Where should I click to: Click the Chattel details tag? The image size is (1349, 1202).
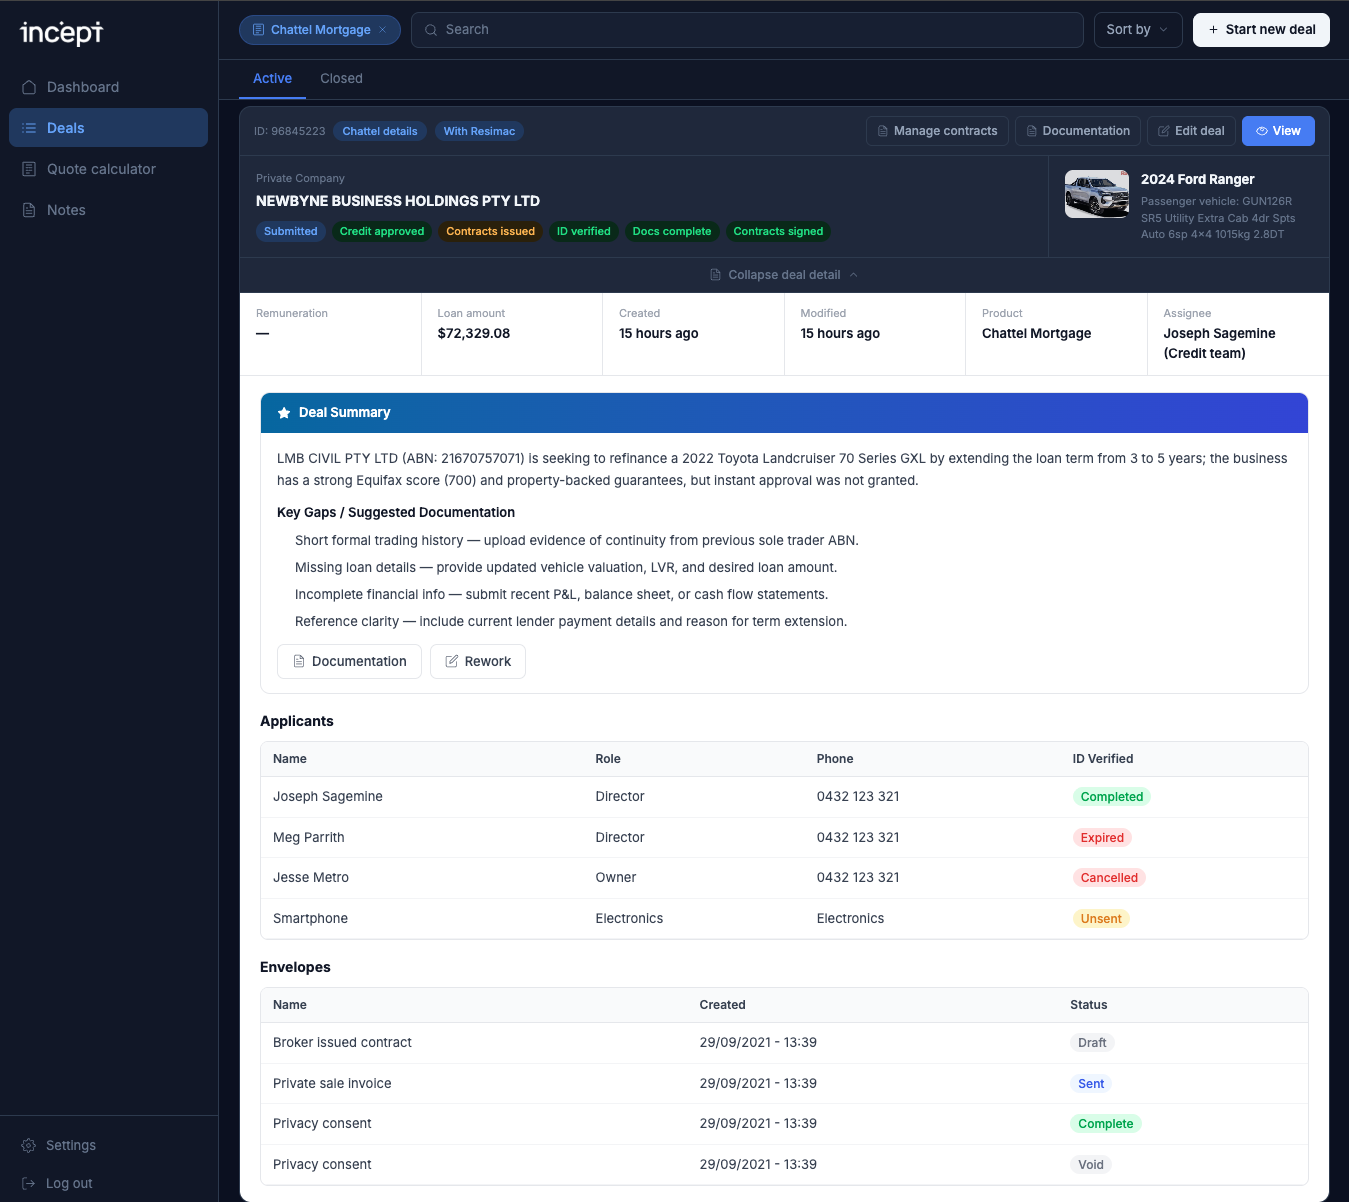pos(380,131)
